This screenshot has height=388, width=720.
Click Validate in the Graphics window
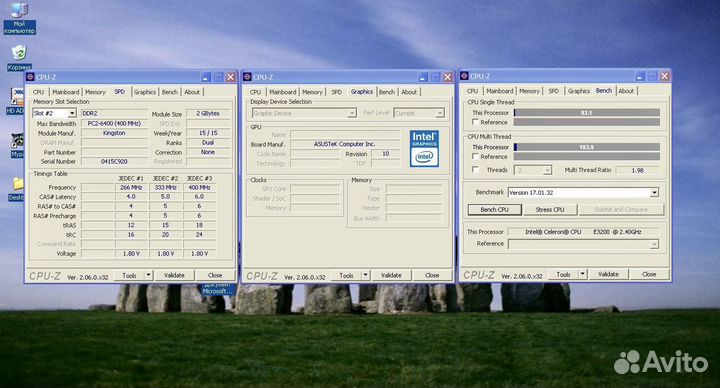(x=391, y=276)
